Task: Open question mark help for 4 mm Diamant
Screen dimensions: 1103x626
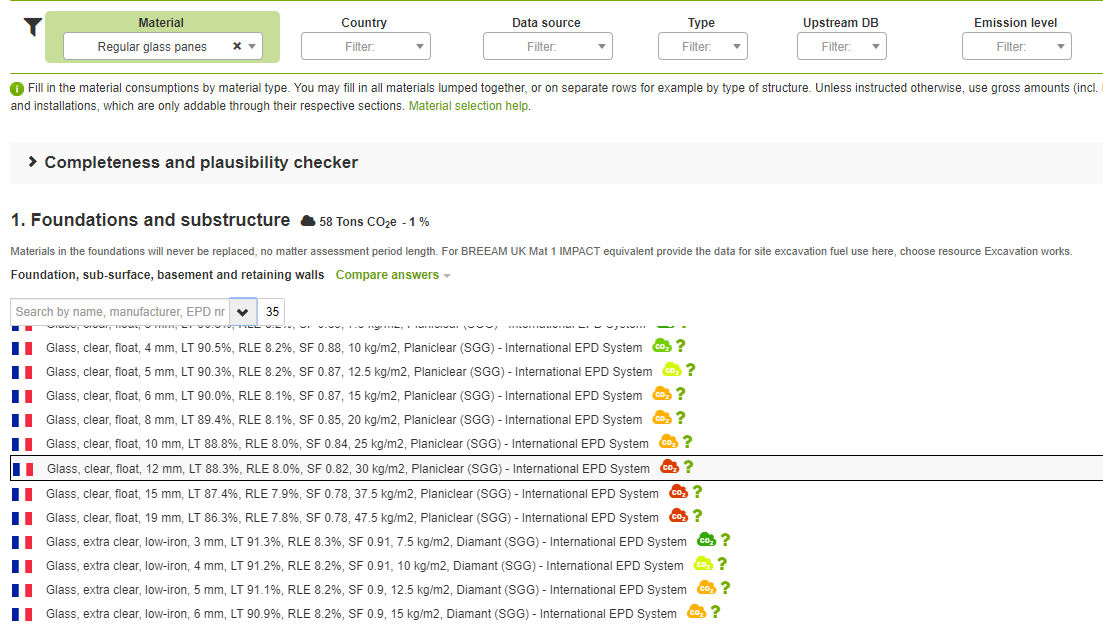Action: (x=722, y=563)
